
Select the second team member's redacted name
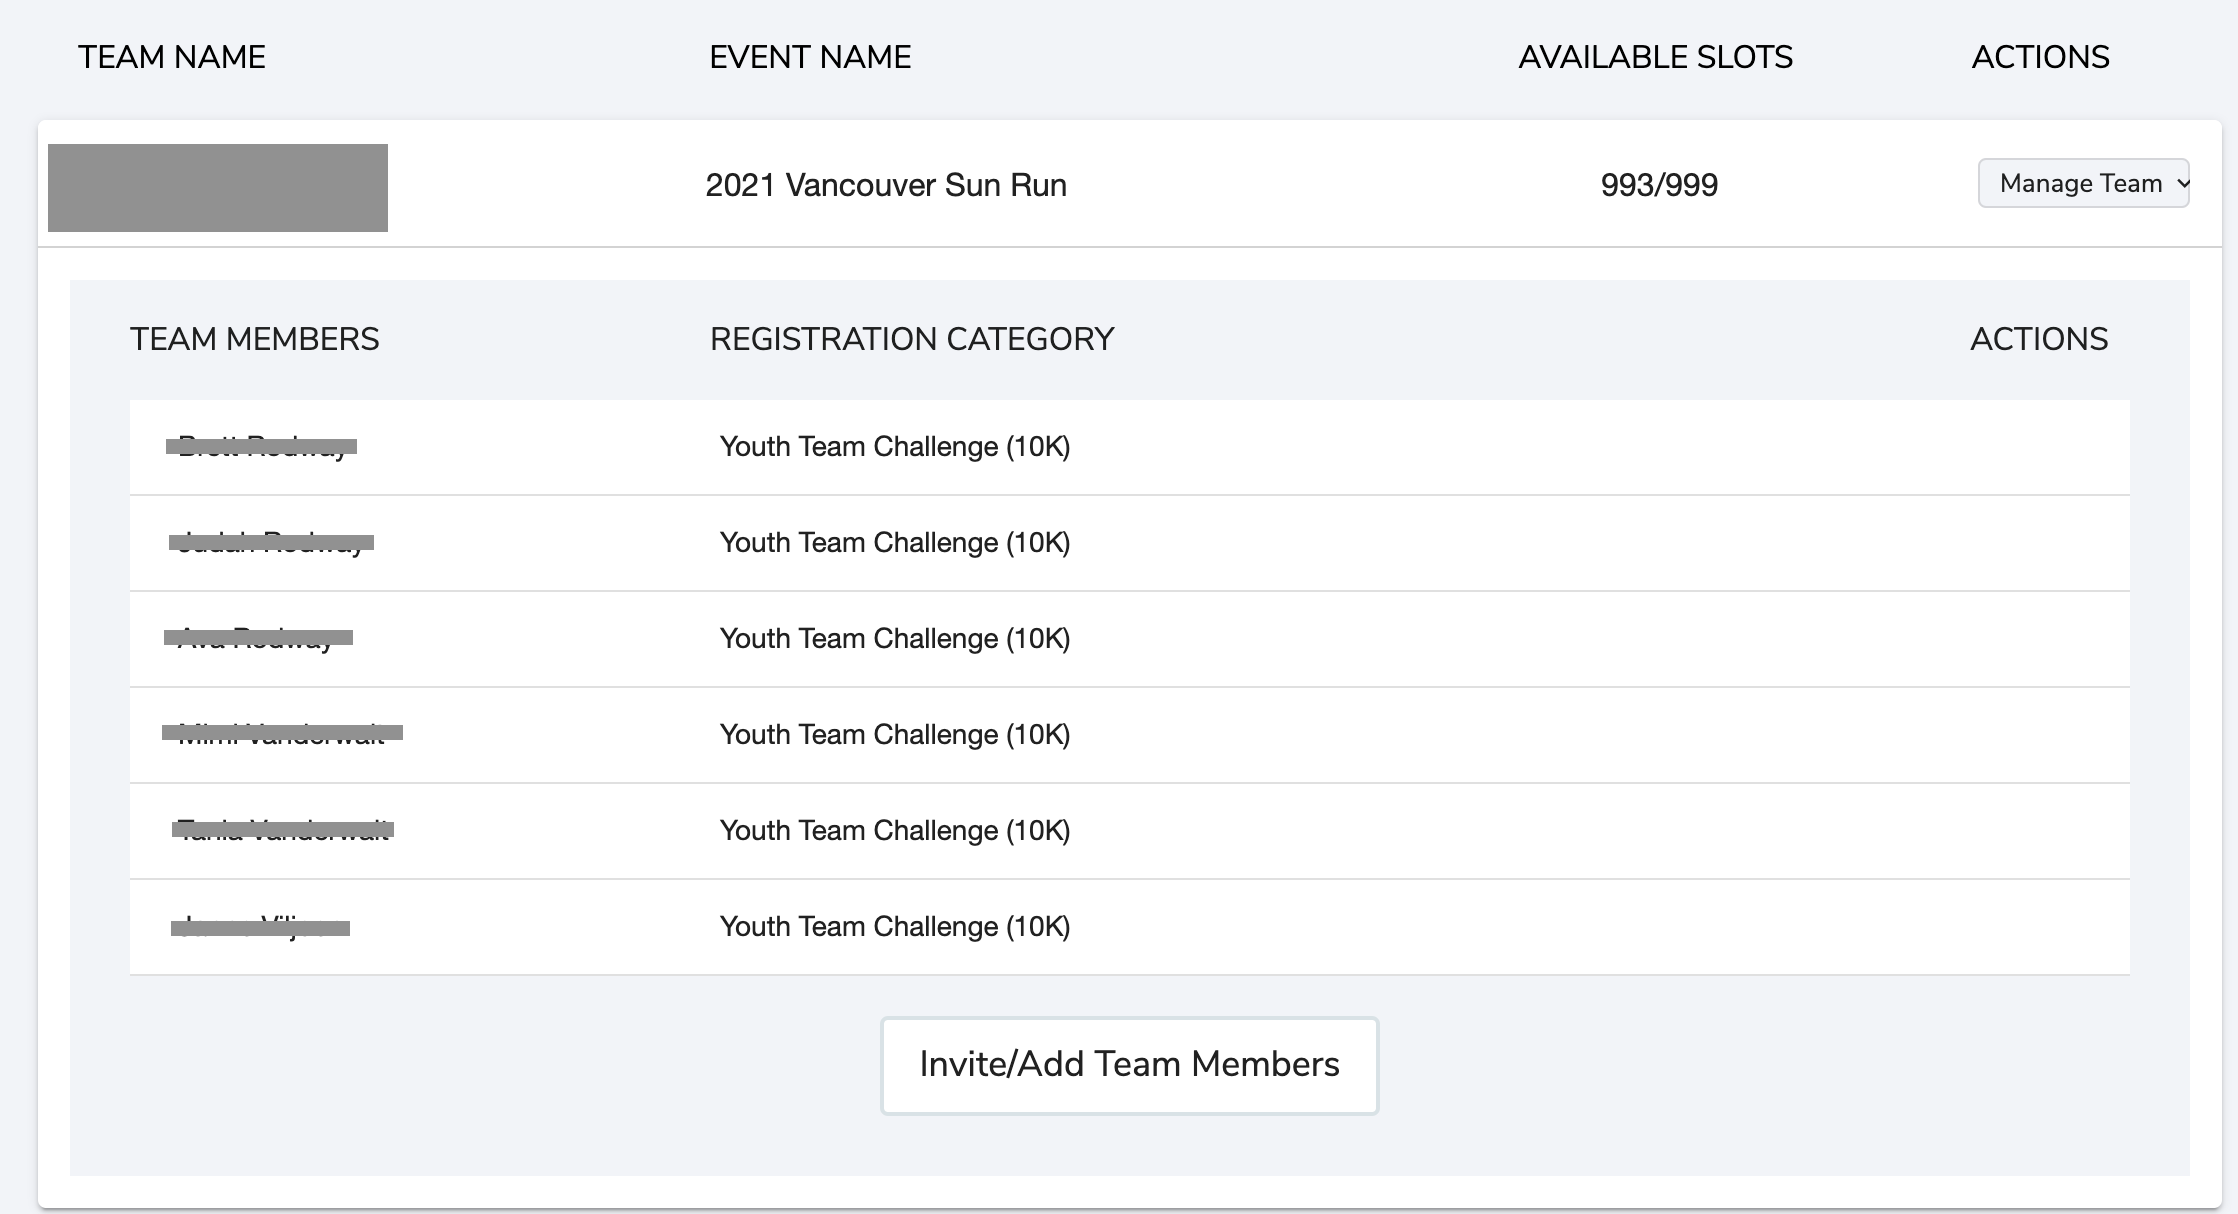coord(271,542)
